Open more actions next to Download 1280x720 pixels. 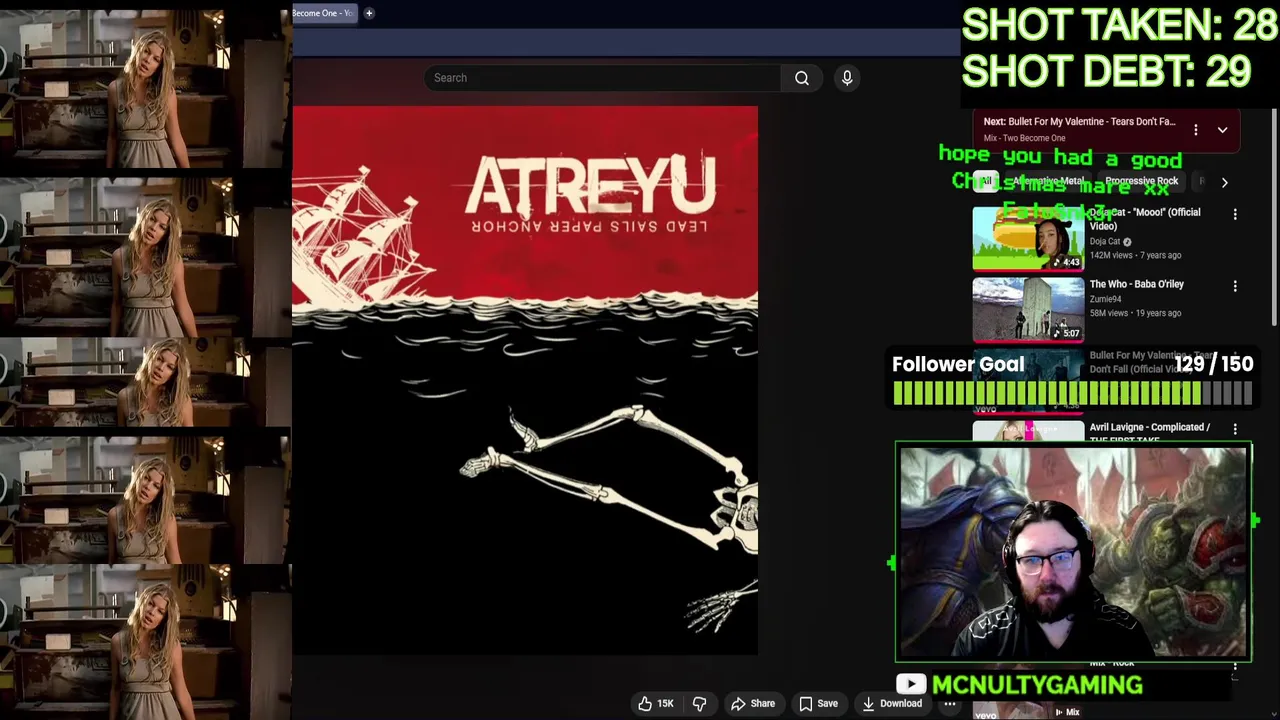click(950, 703)
